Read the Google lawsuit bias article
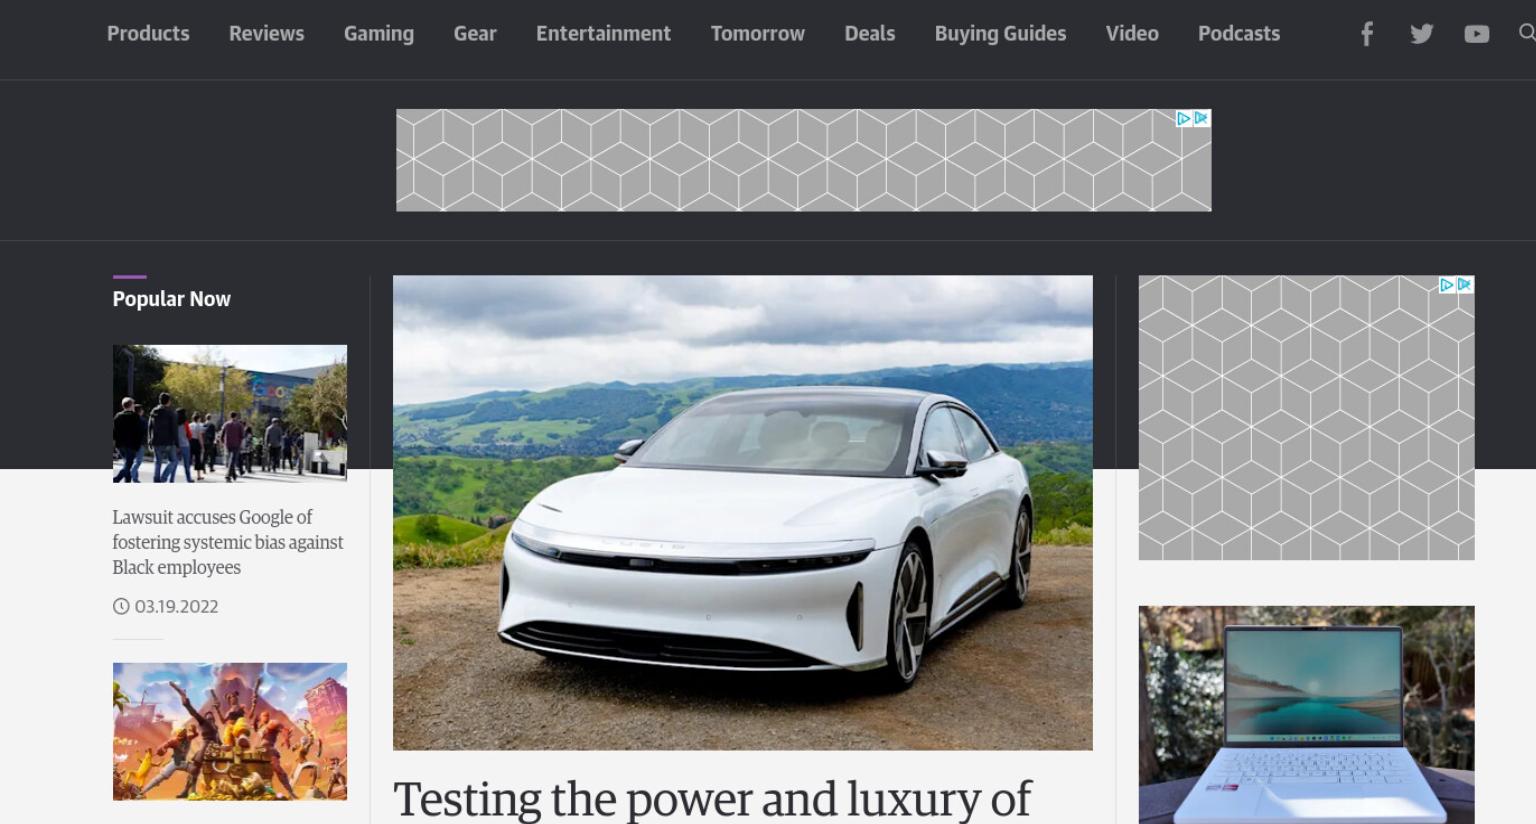Screen dimensions: 1536x824 [228, 542]
